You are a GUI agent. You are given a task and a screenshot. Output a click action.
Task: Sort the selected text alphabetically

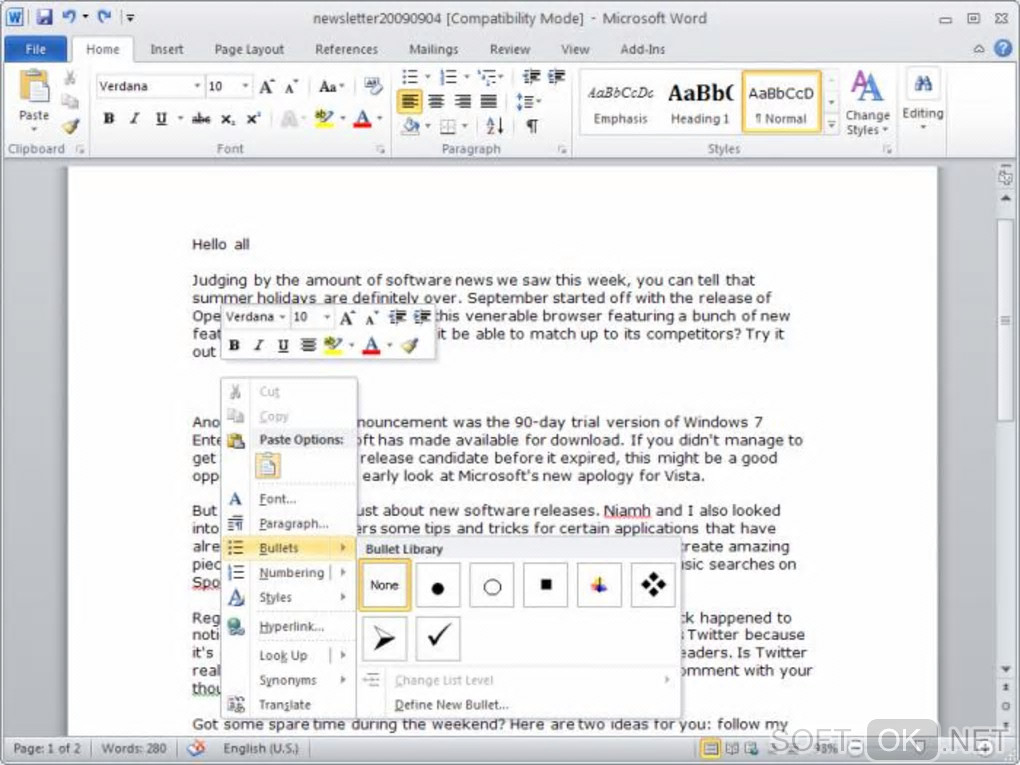[x=494, y=125]
